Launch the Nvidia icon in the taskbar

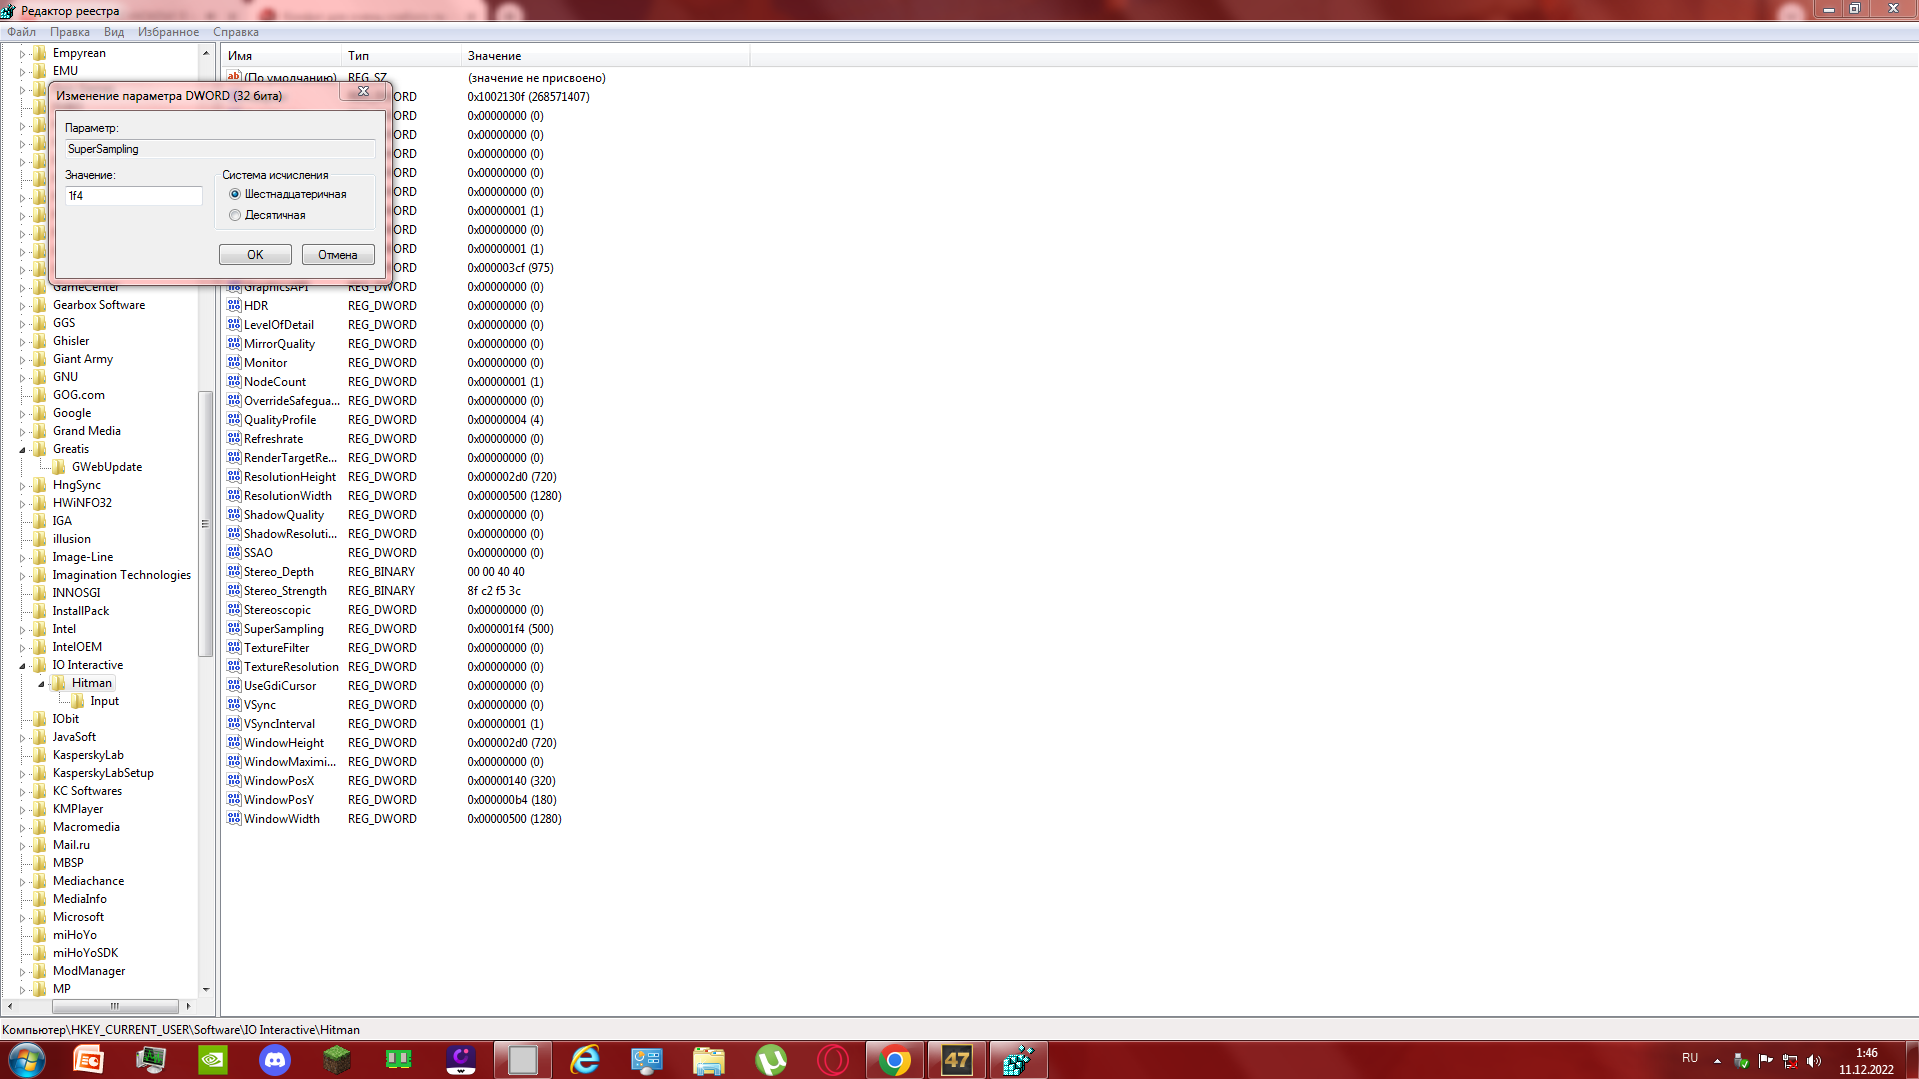[x=212, y=1060]
